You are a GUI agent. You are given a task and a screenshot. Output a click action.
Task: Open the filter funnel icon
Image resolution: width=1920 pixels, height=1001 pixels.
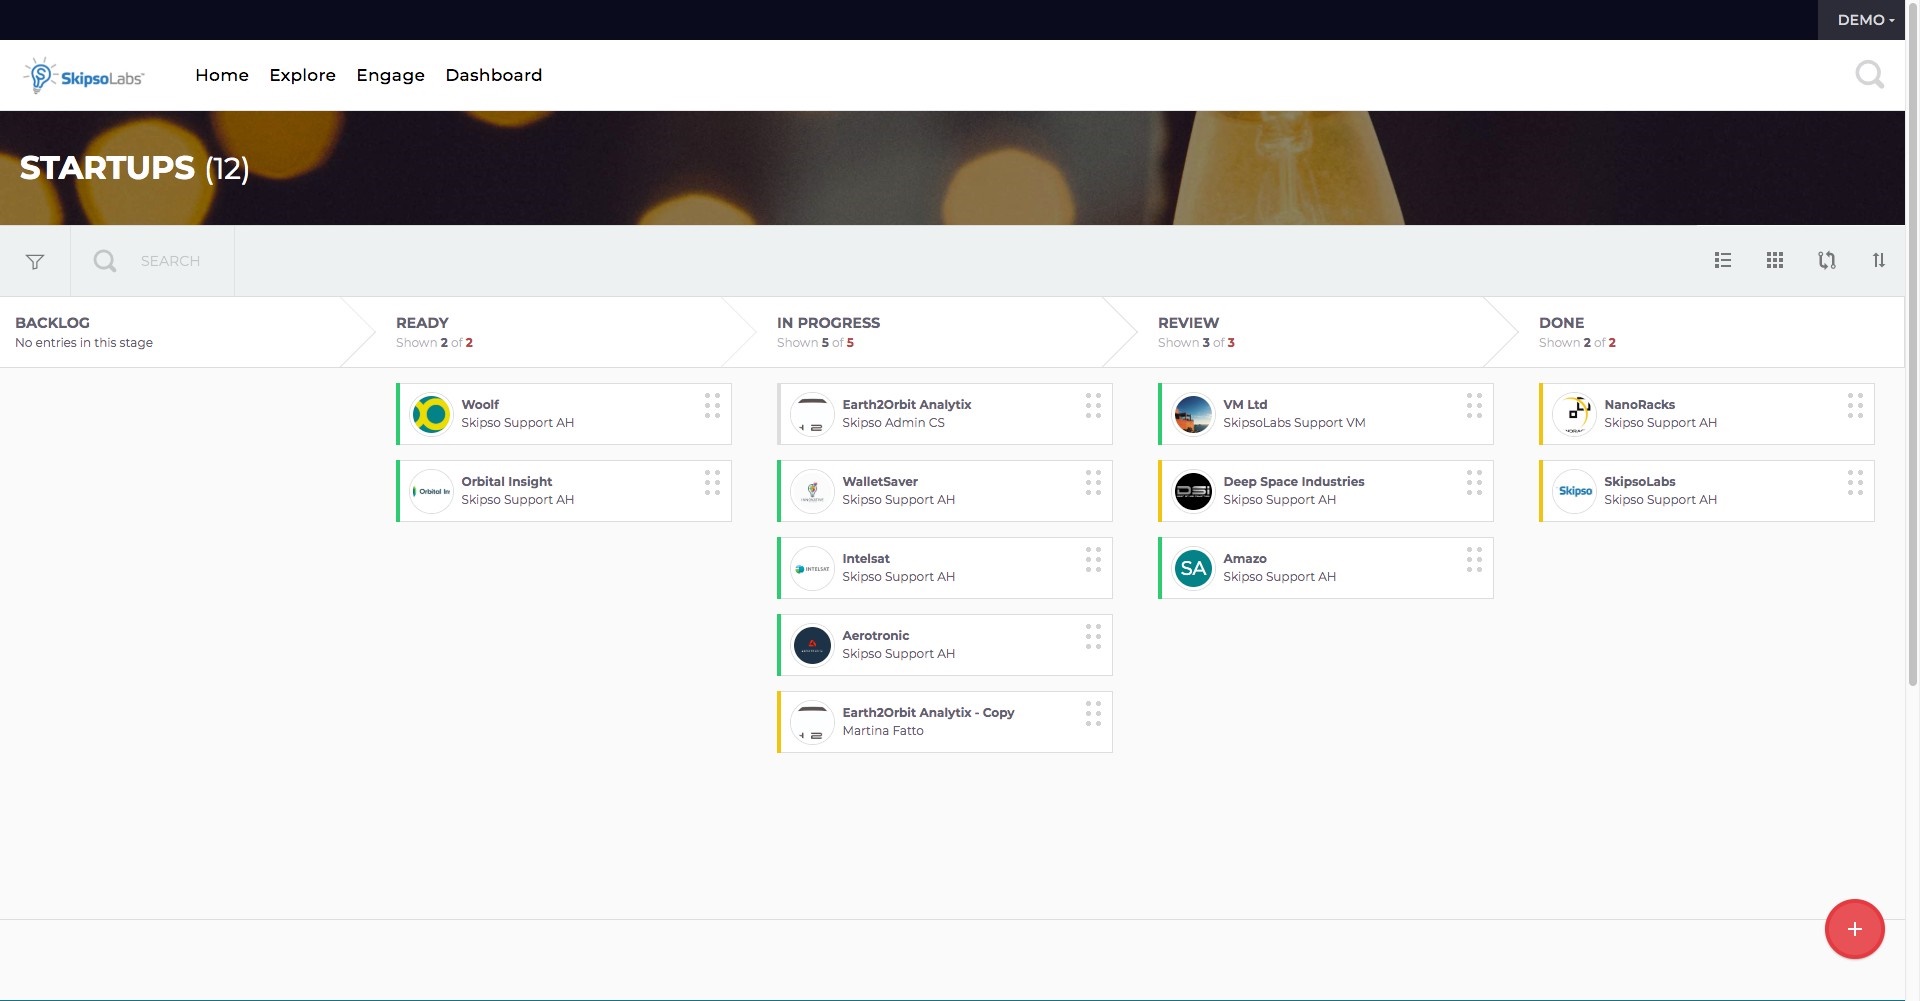(35, 261)
